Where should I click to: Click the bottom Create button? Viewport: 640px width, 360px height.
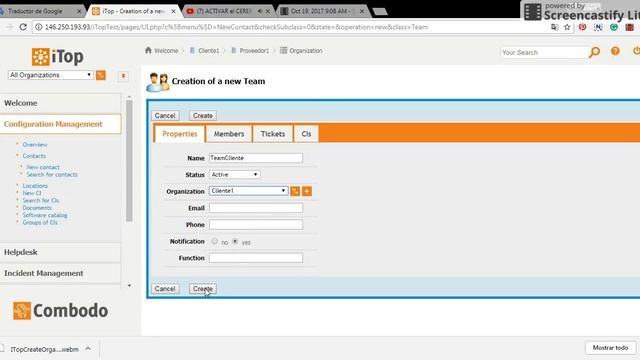point(202,289)
